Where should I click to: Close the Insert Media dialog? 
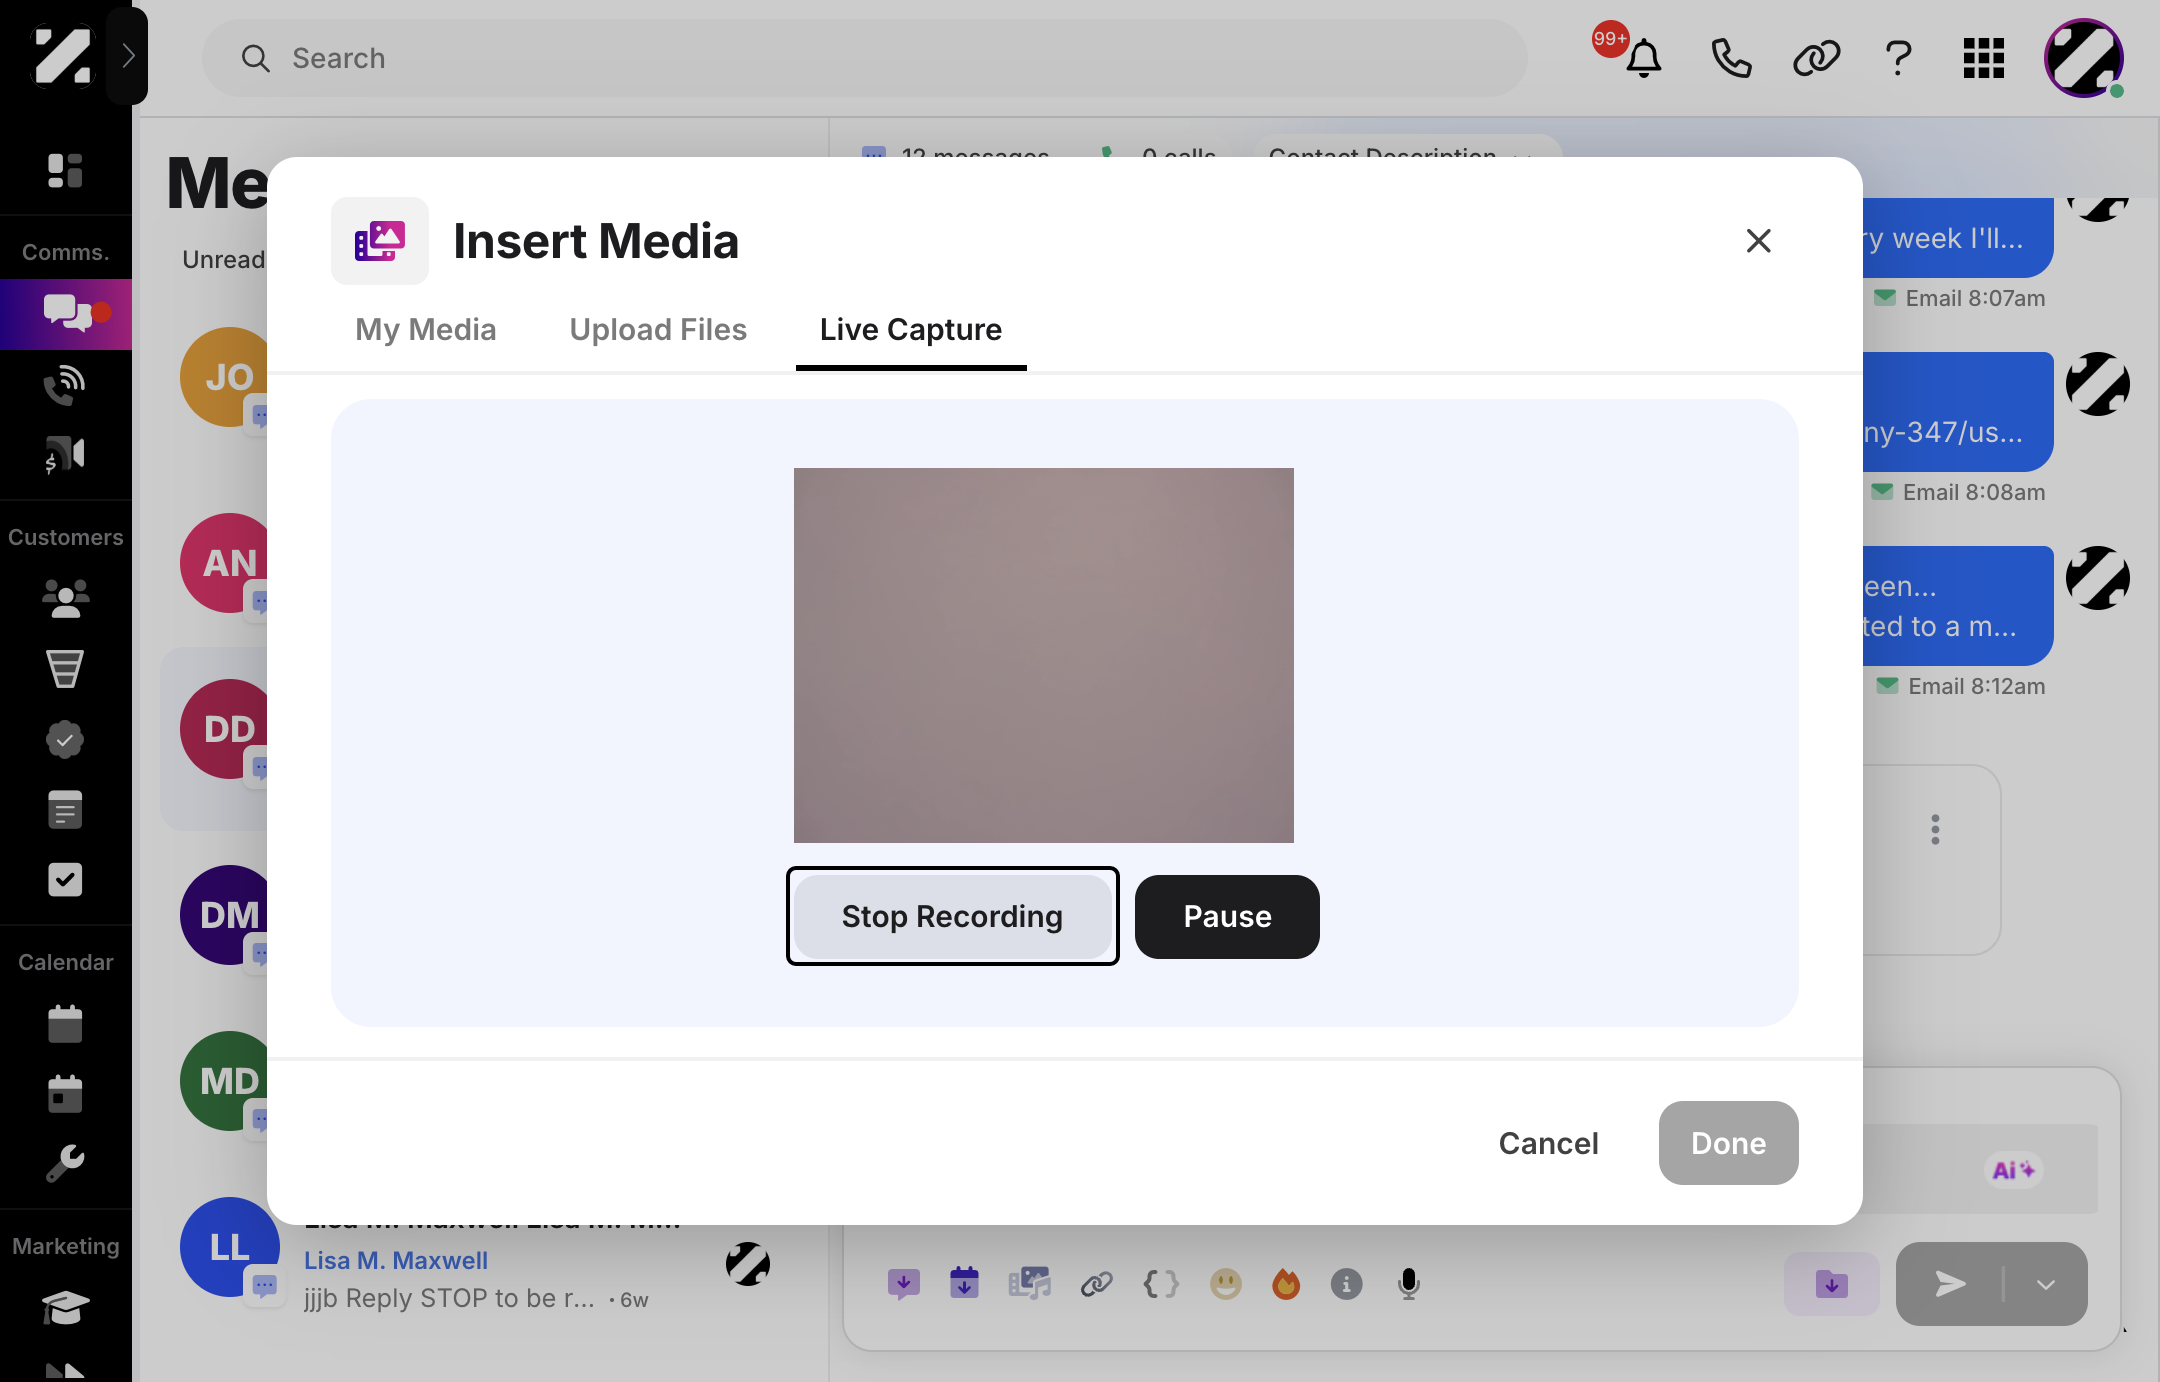pyautogui.click(x=1758, y=240)
